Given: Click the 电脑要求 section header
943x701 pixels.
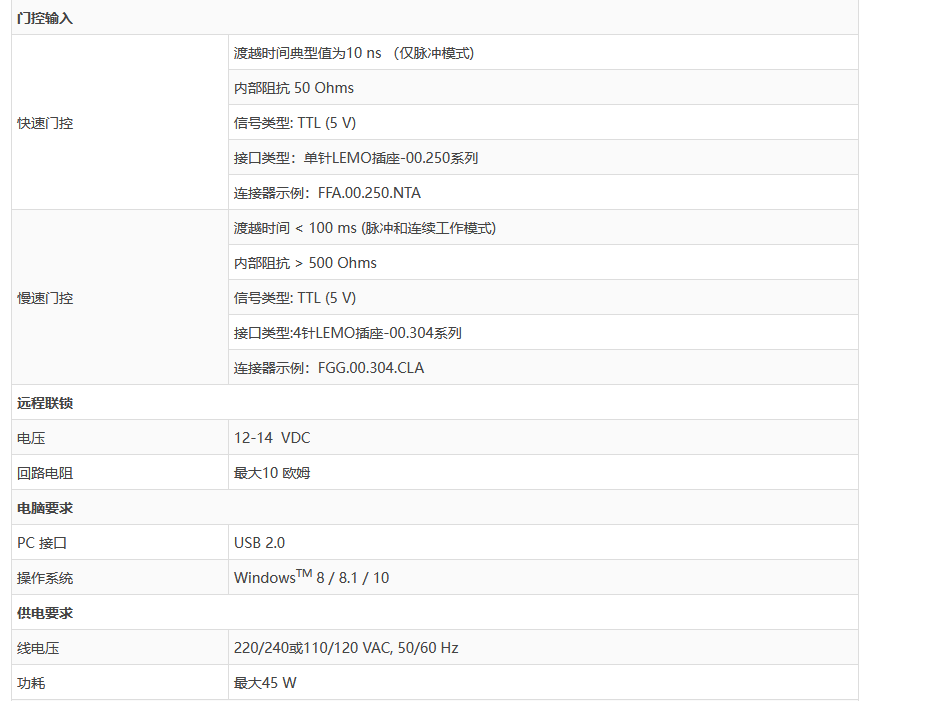Looking at the screenshot, I should [45, 508].
